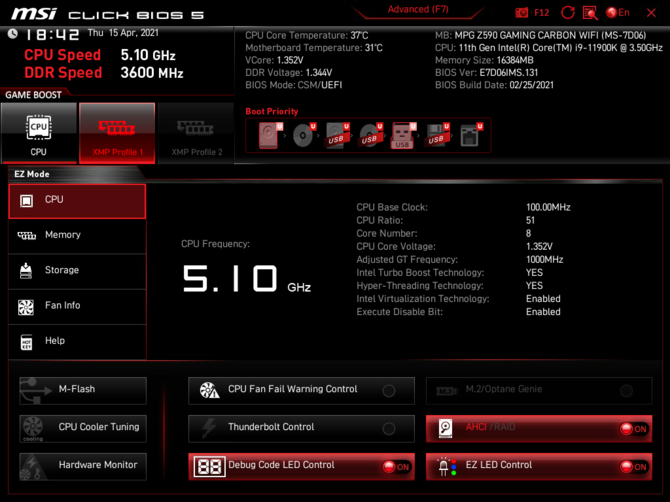Screen dimensions: 670x502
Task: Open Hardware Monitor
Action: coord(83,467)
